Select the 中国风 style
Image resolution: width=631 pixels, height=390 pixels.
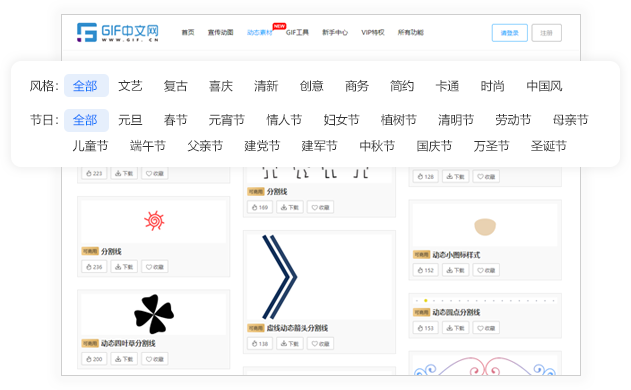544,86
